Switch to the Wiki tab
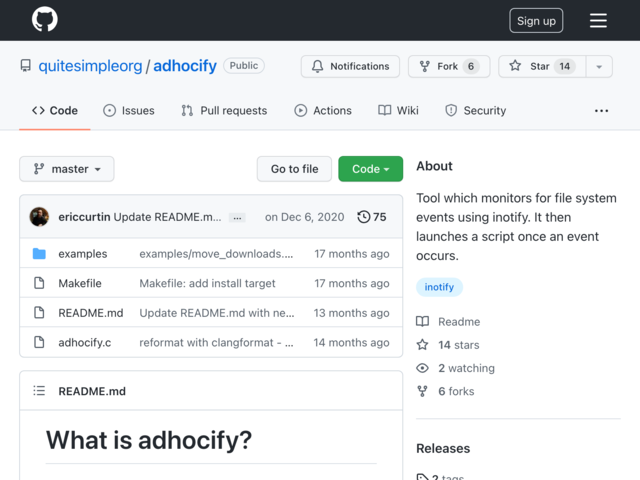Image resolution: width=640 pixels, height=480 pixels. (398, 111)
